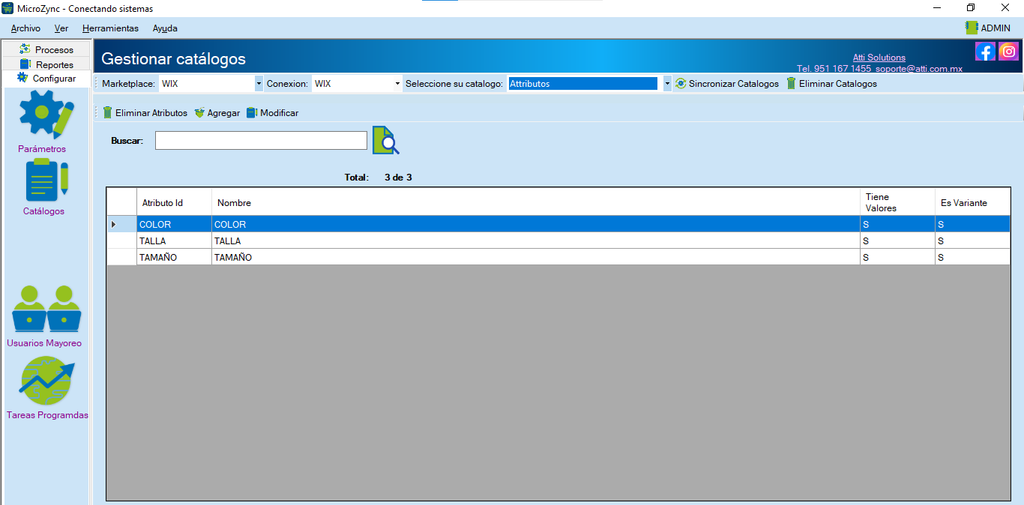Sort by Nombre column header
This screenshot has width=1024, height=505.
click(x=536, y=203)
